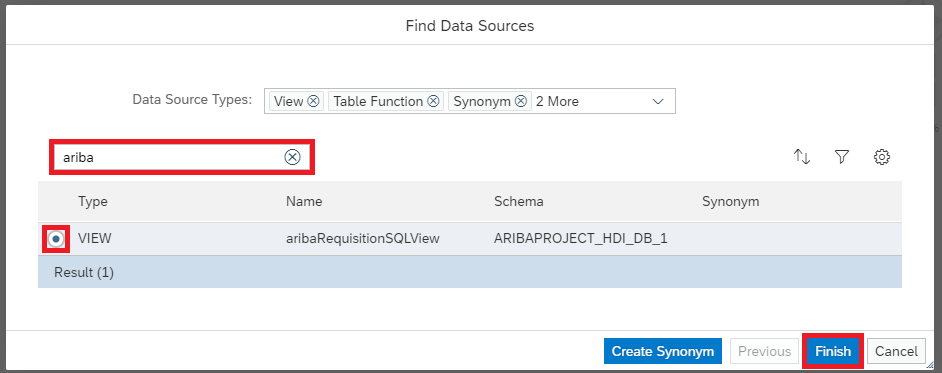Remove the Table Function token
The image size is (942, 373).
coord(433,102)
